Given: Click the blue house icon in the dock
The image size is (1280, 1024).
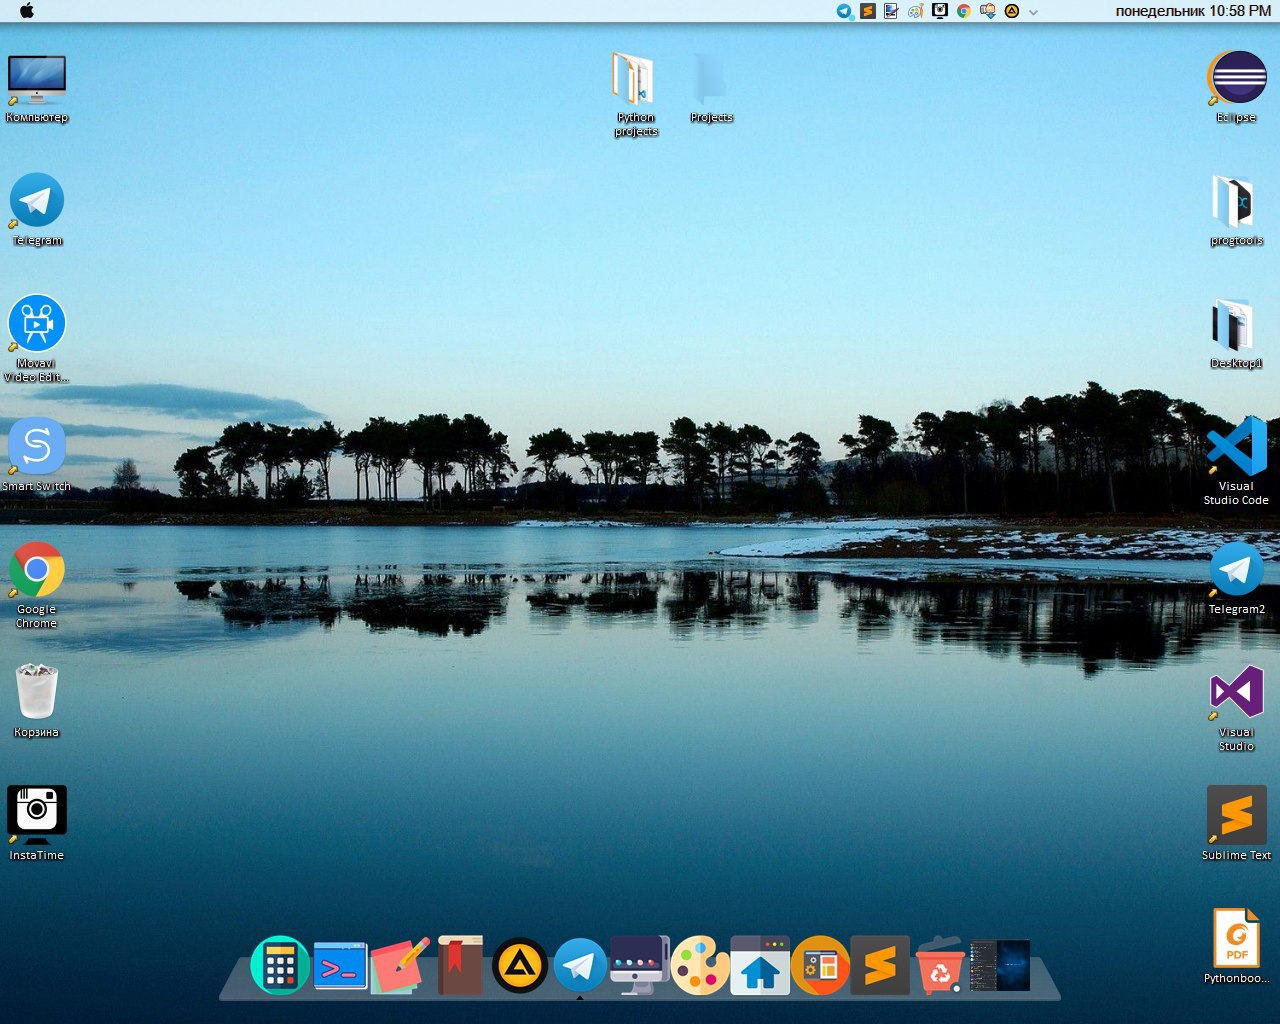Looking at the screenshot, I should (760, 966).
